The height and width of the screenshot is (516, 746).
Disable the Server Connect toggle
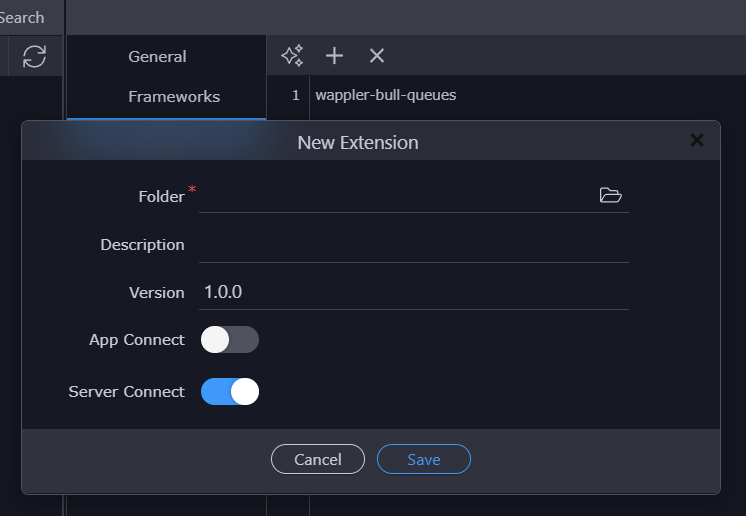tap(230, 391)
